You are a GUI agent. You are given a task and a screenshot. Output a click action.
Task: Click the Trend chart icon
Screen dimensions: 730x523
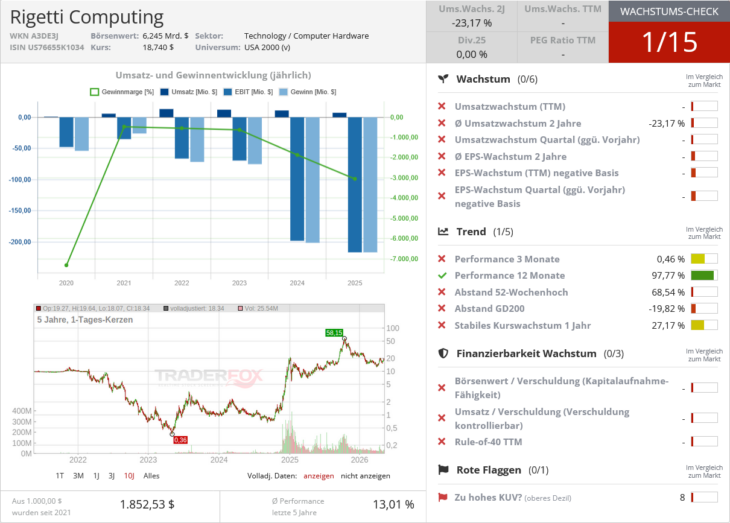point(443,231)
